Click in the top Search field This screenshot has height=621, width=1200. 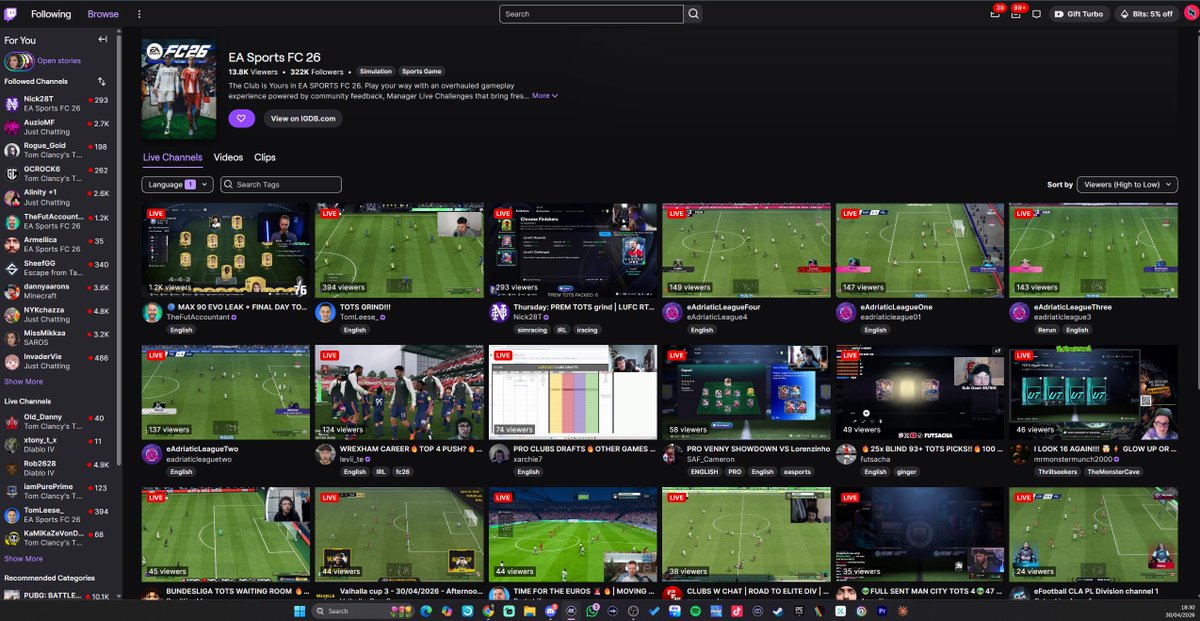click(x=591, y=14)
